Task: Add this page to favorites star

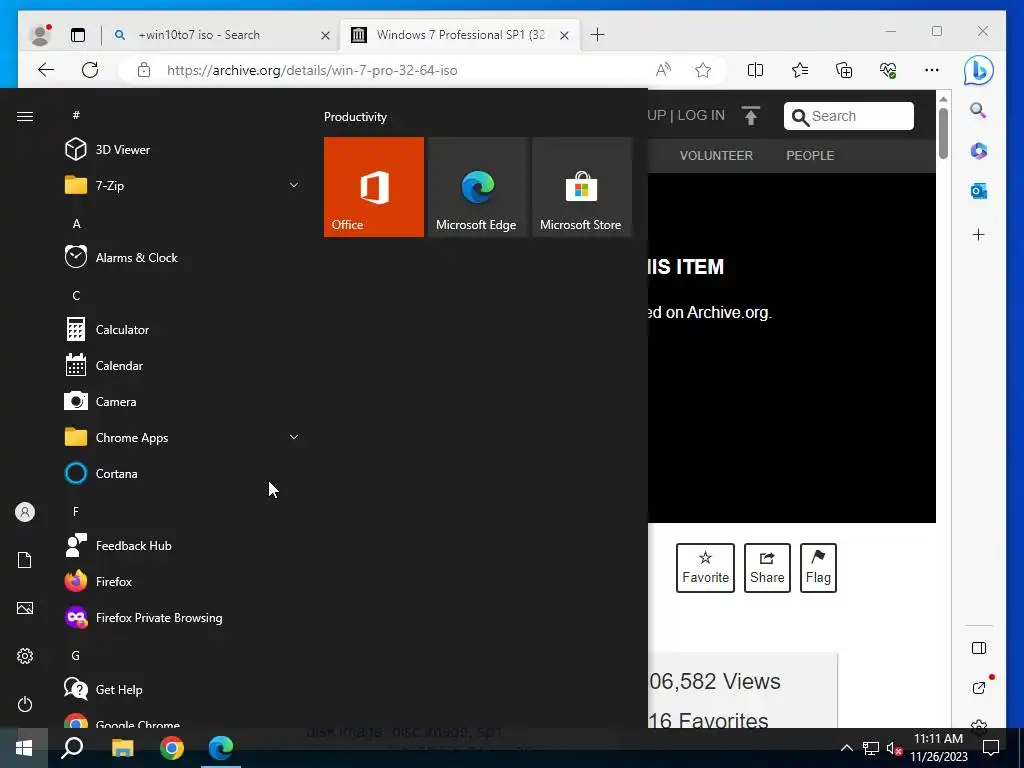Action: click(703, 70)
